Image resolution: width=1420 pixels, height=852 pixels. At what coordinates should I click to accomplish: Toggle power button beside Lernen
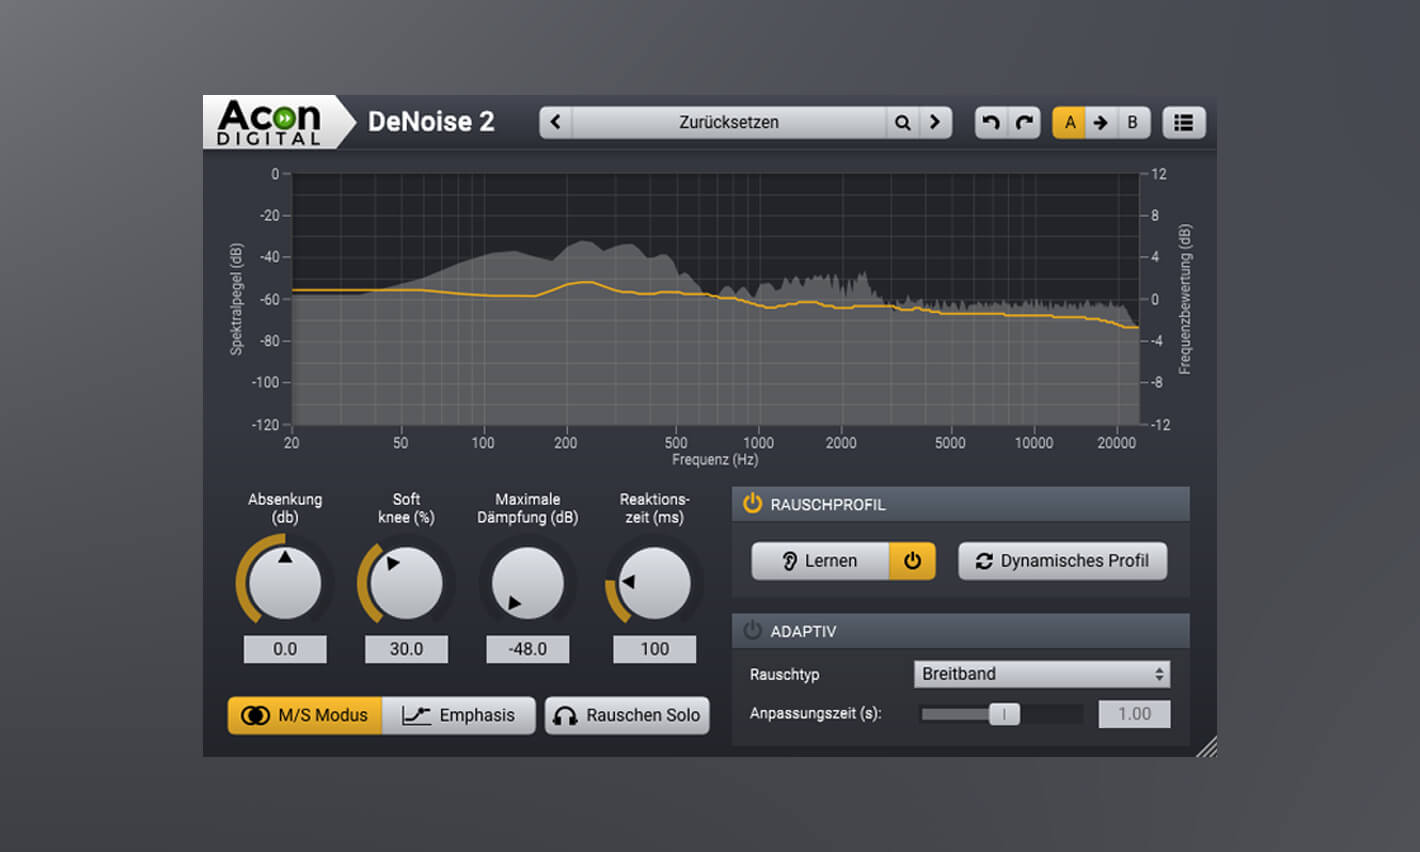(912, 561)
